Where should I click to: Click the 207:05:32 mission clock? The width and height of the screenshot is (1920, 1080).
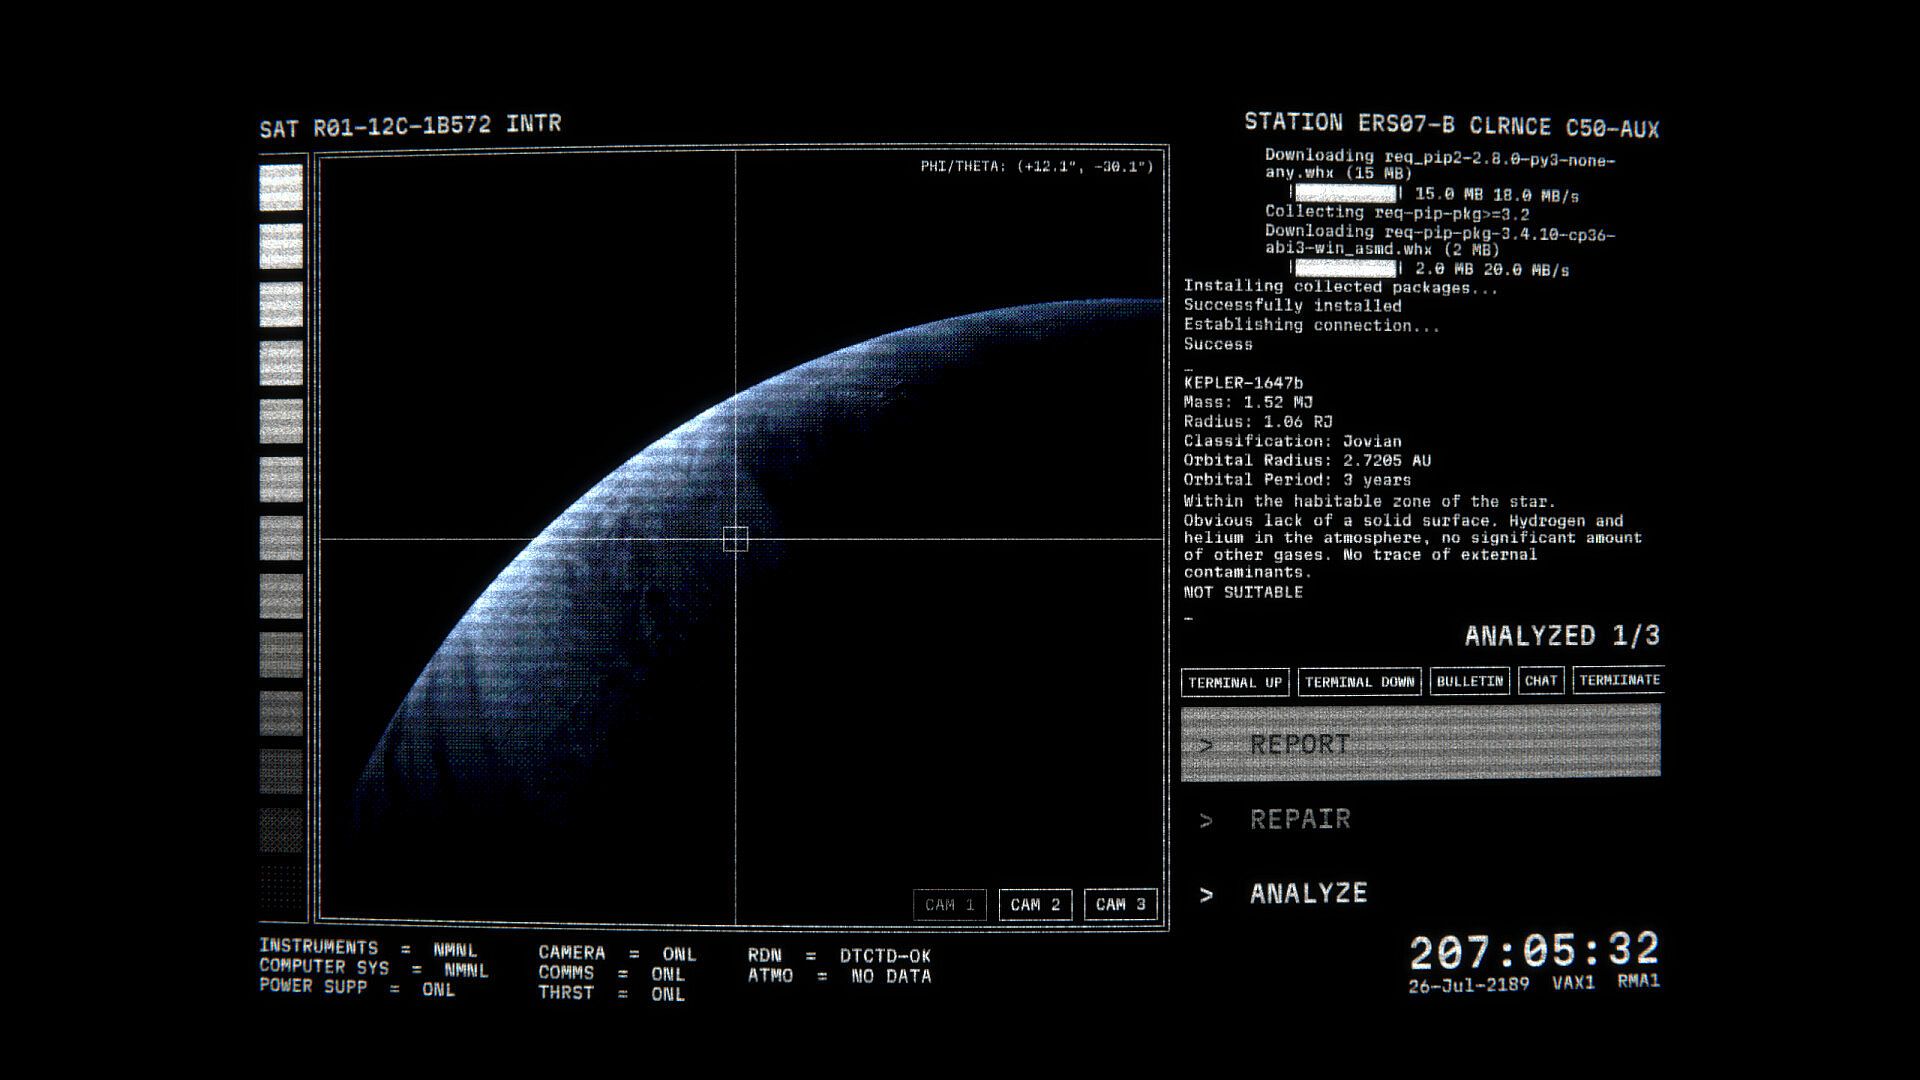pos(1534,951)
